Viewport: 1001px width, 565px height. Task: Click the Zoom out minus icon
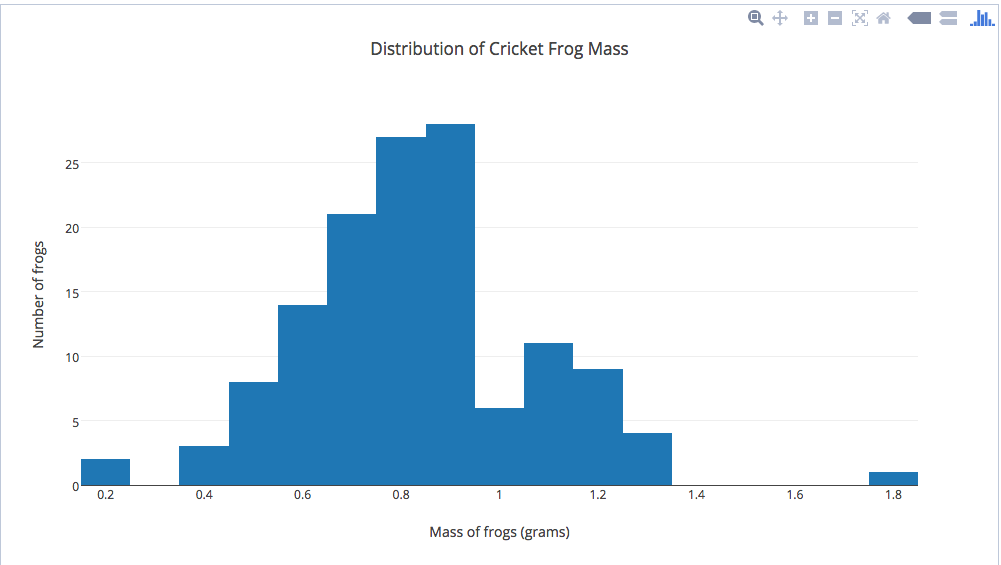(x=835, y=18)
